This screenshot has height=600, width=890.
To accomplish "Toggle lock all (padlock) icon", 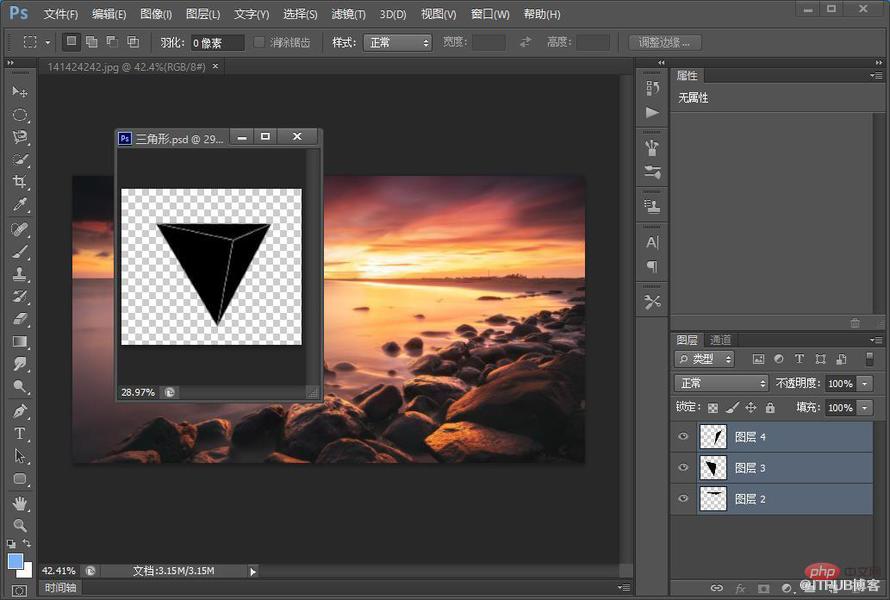I will (770, 408).
